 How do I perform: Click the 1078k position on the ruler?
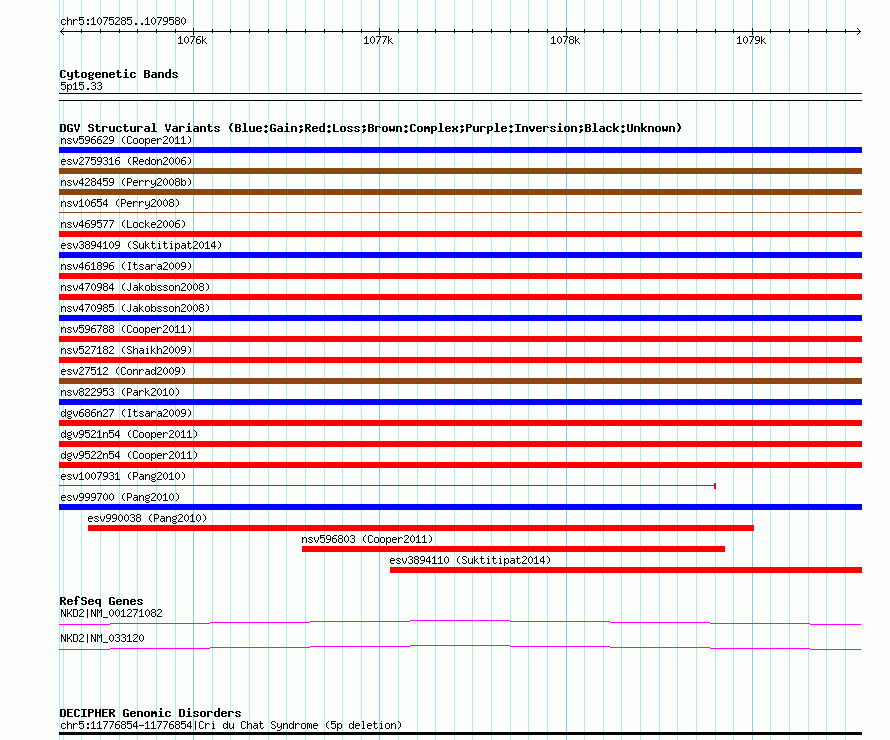point(565,41)
